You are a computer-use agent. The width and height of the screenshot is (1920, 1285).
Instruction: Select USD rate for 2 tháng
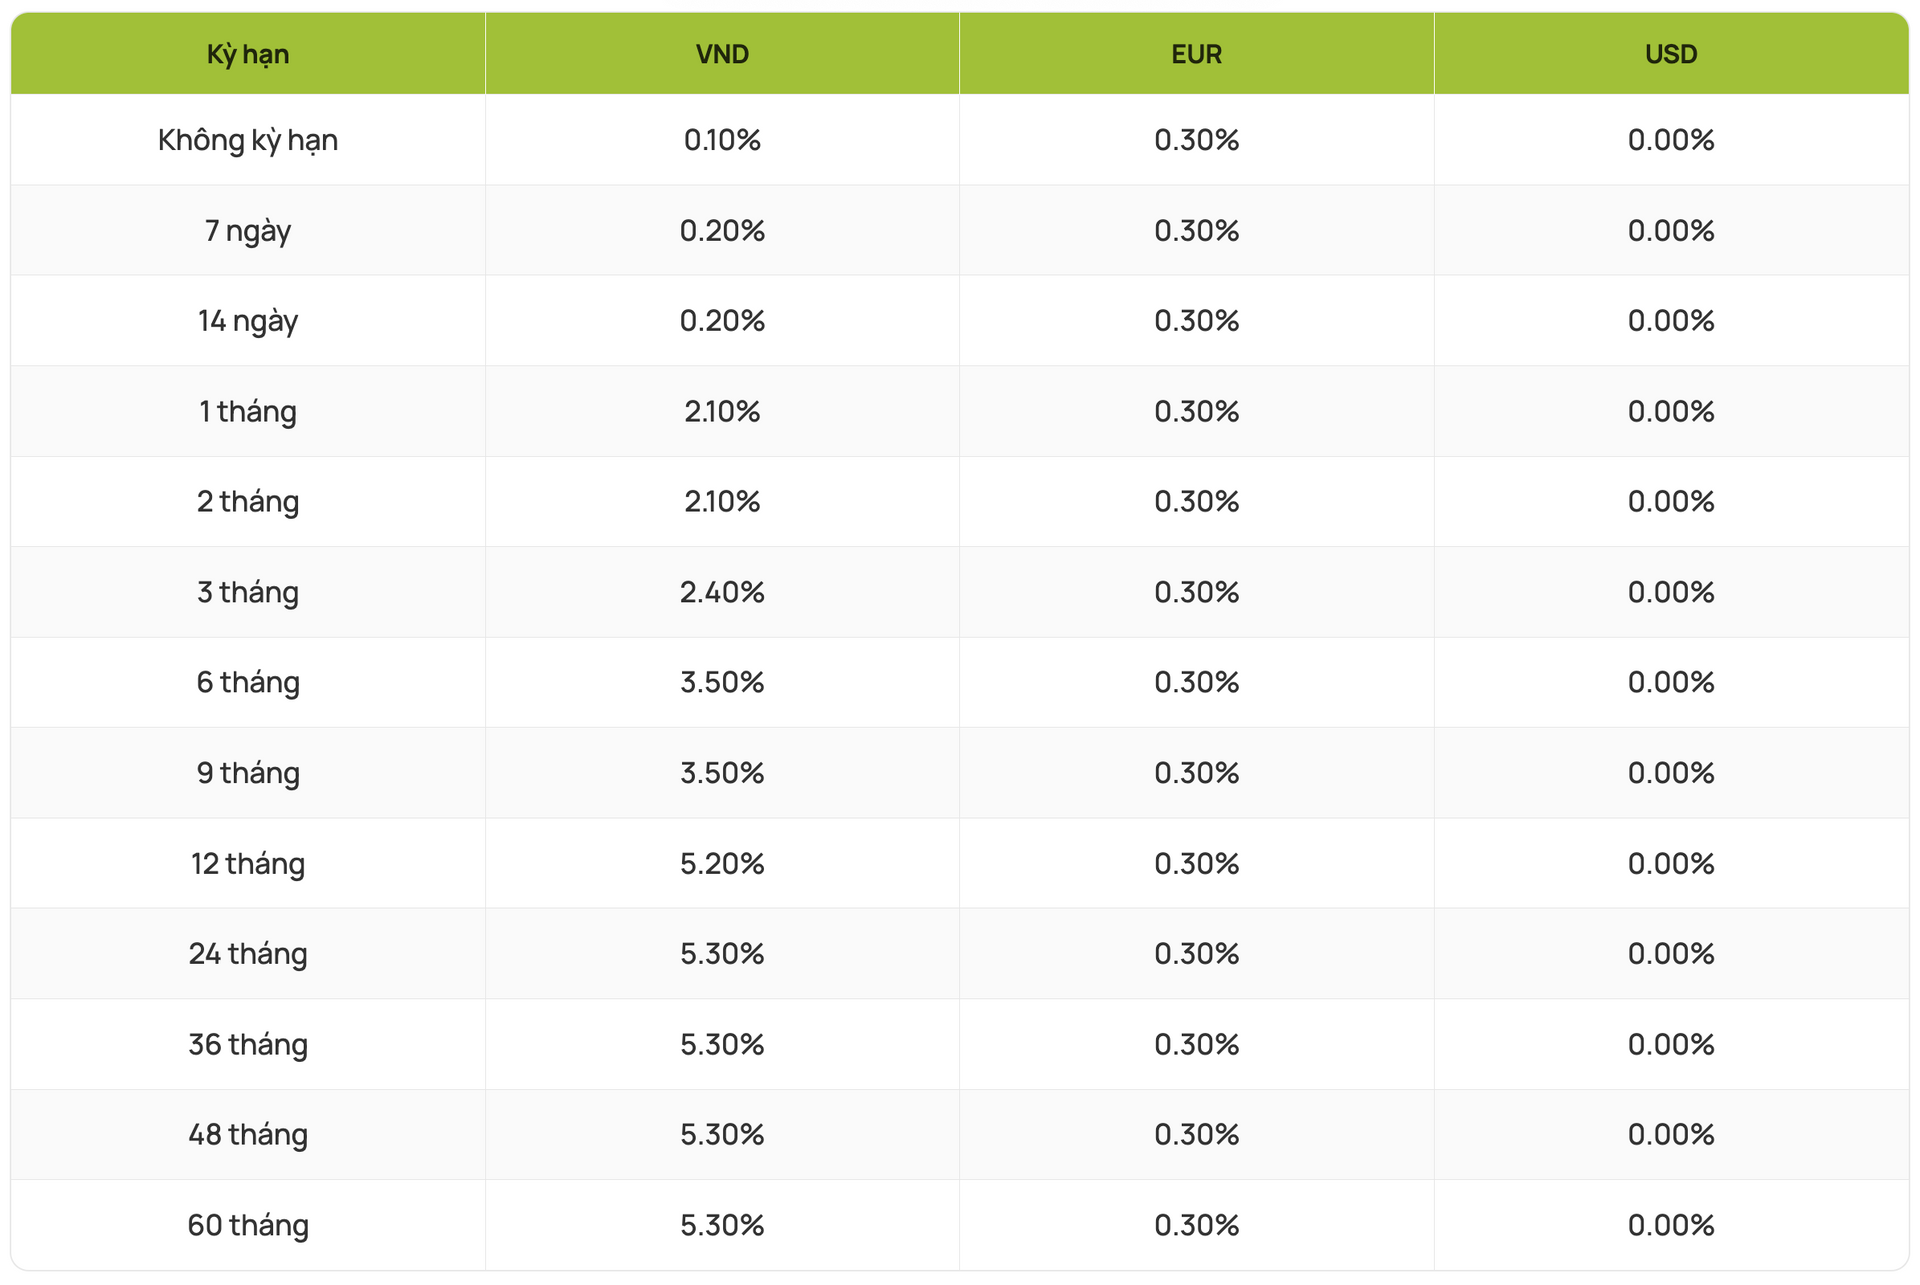click(x=1671, y=502)
